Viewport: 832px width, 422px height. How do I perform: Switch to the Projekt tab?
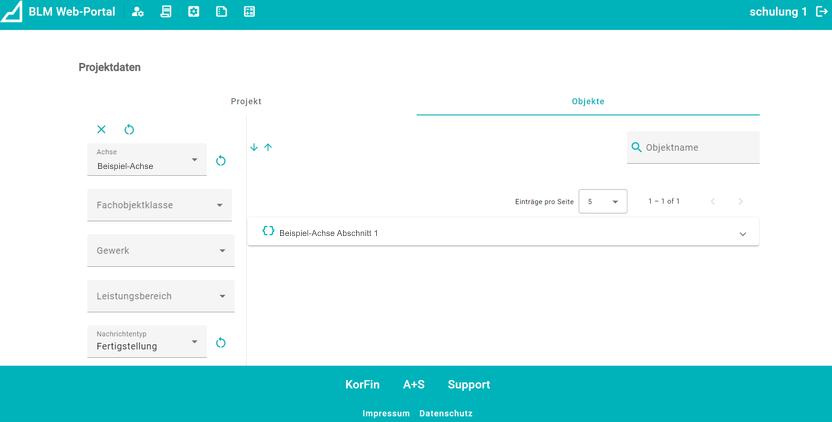(246, 102)
